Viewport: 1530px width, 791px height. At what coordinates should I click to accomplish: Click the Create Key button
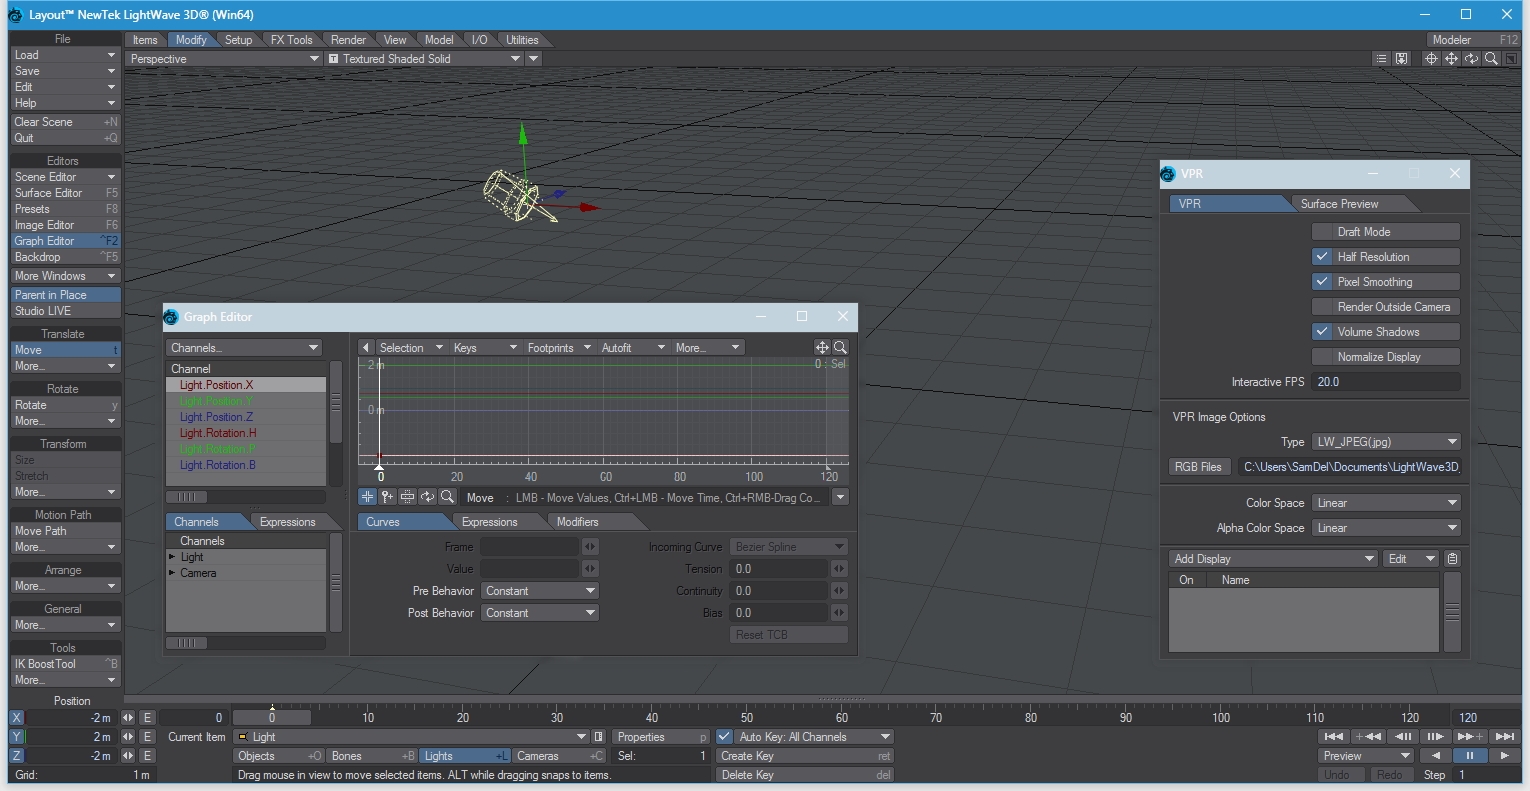pos(805,756)
